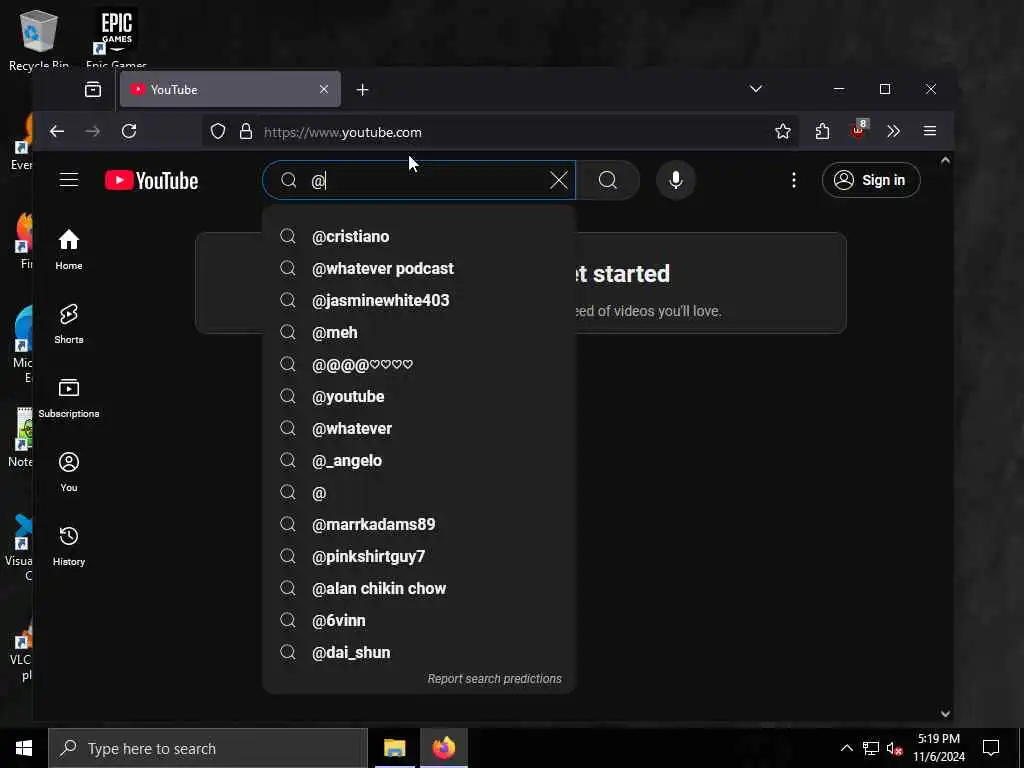
Task: Click the muted volume tray icon
Action: (x=895, y=749)
